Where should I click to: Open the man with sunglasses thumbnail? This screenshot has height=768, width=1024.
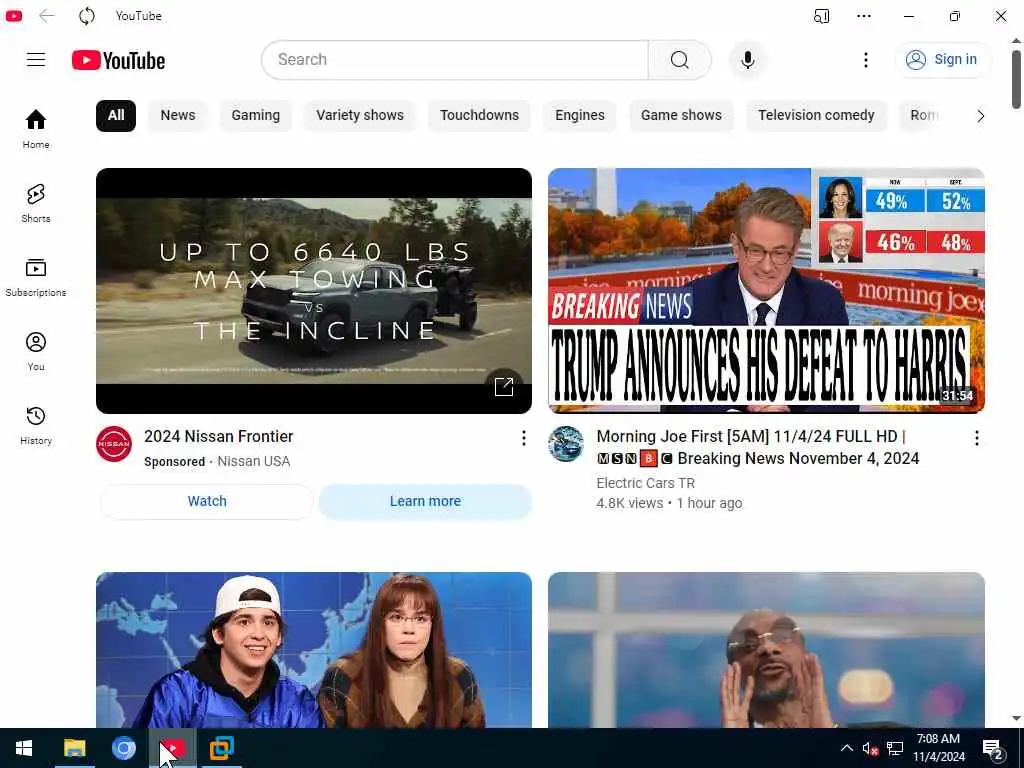(x=766, y=650)
